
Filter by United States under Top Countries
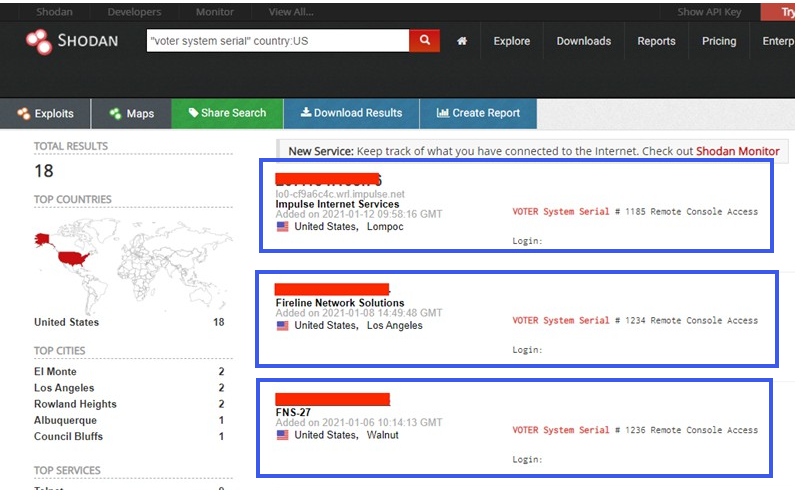click(67, 322)
